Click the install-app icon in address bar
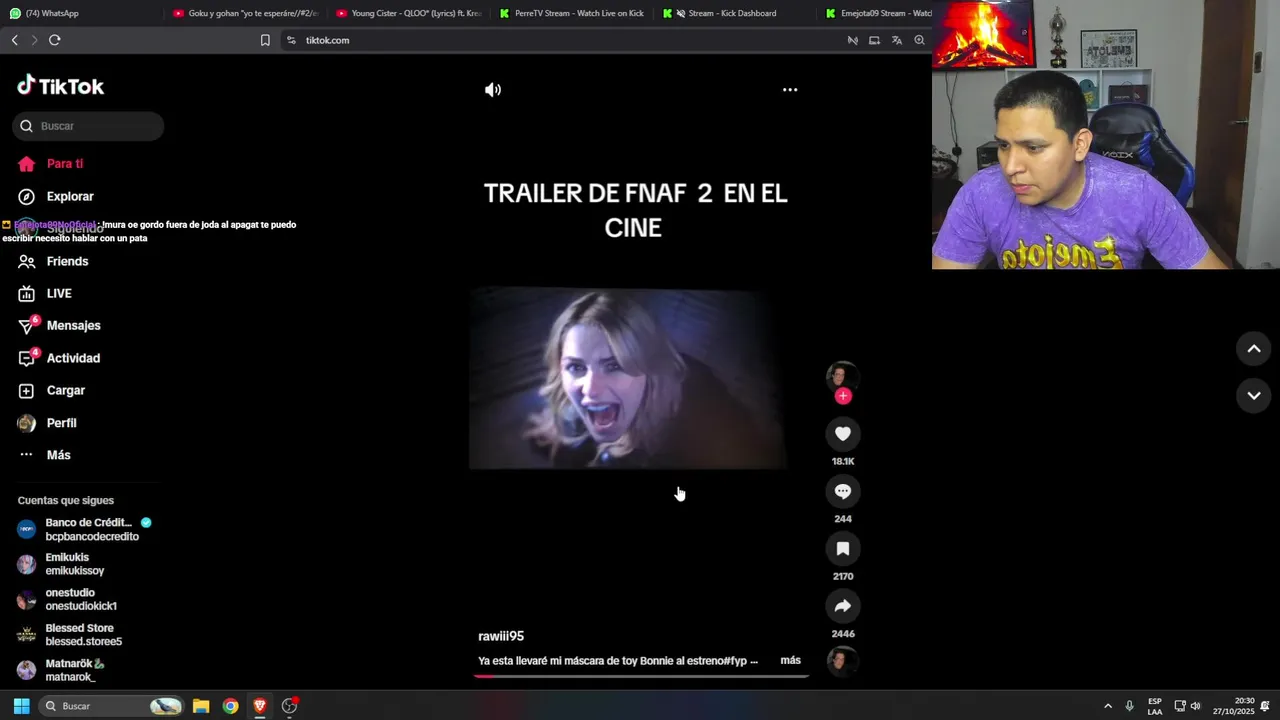Image resolution: width=1280 pixels, height=720 pixels. pos(874,40)
